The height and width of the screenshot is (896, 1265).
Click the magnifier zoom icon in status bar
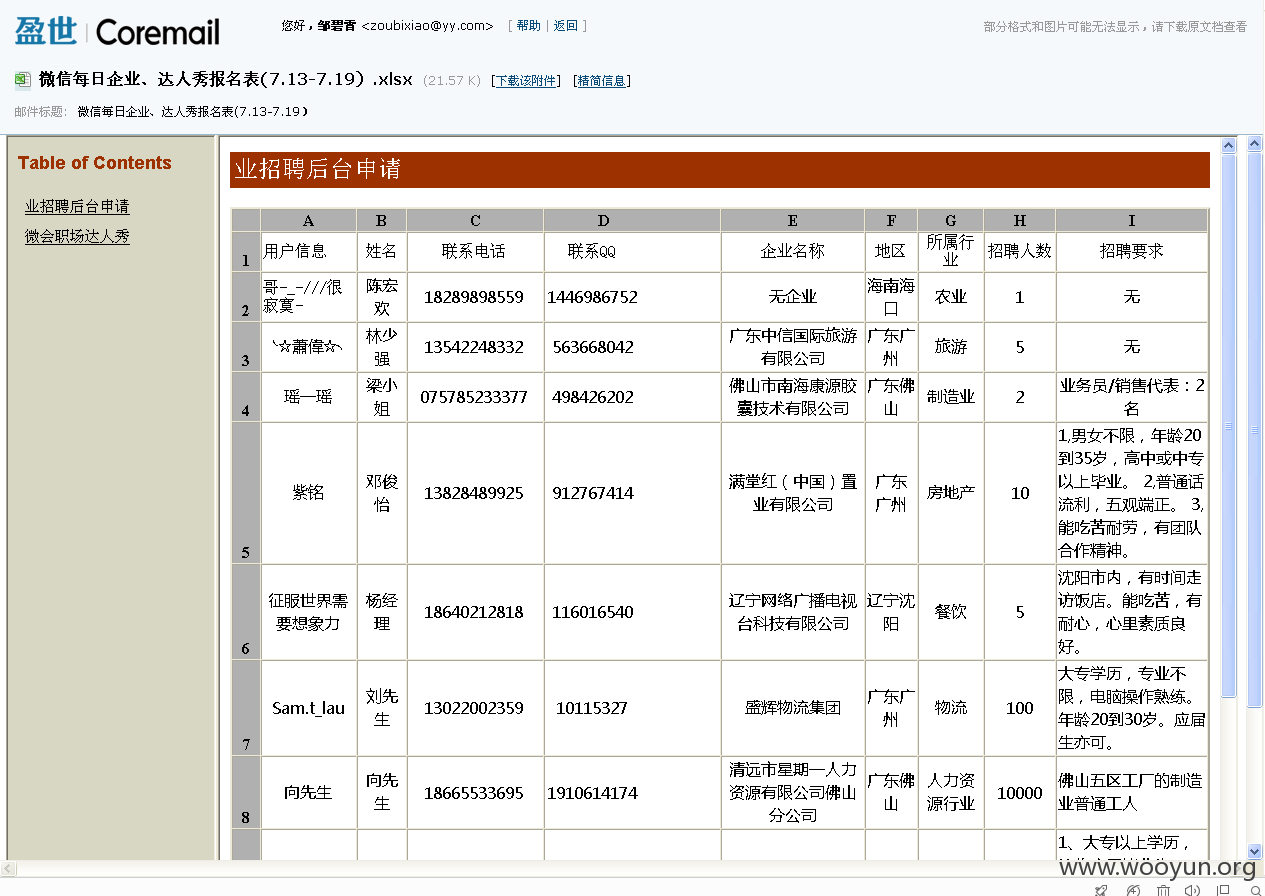coord(1256,890)
